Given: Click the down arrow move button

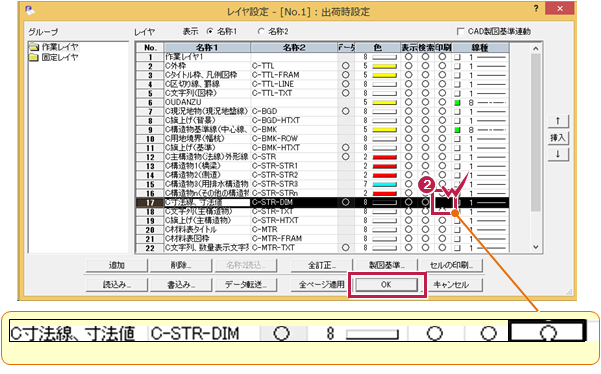Looking at the screenshot, I should pos(558,154).
